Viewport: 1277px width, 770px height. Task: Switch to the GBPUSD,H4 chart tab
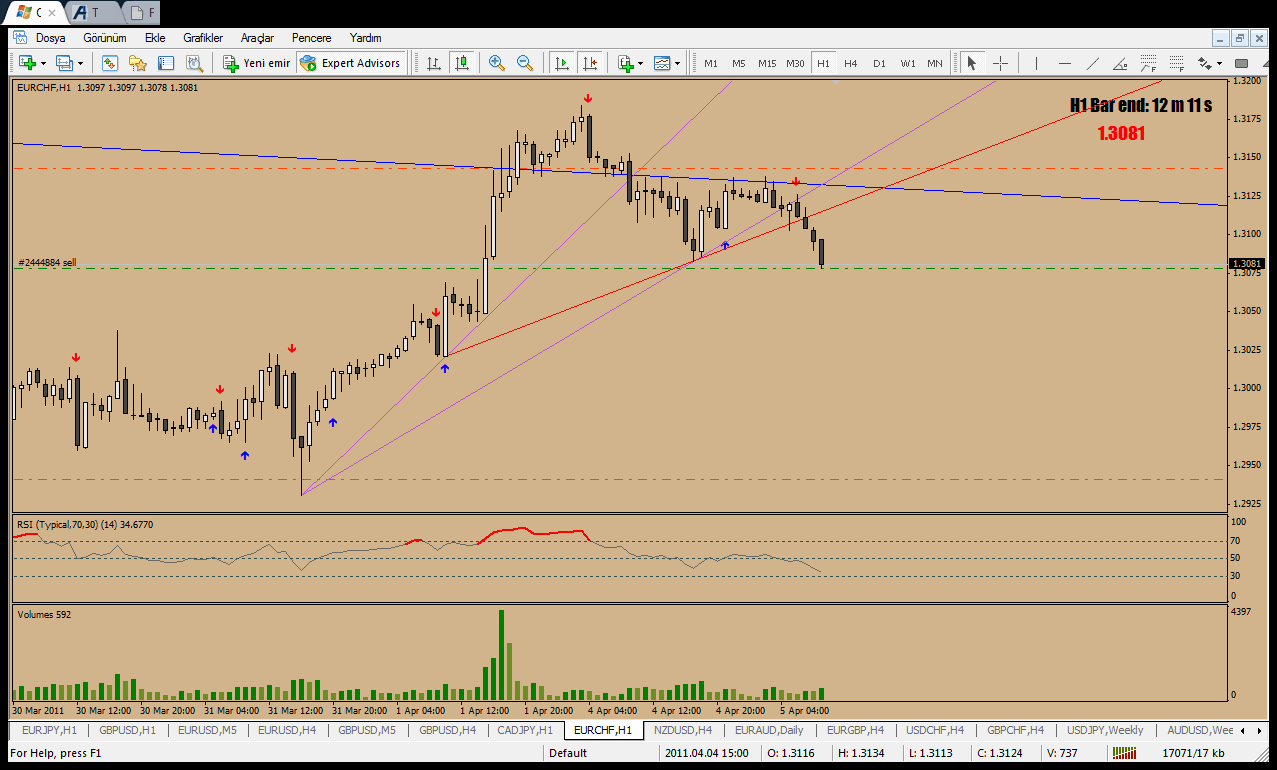(x=447, y=731)
